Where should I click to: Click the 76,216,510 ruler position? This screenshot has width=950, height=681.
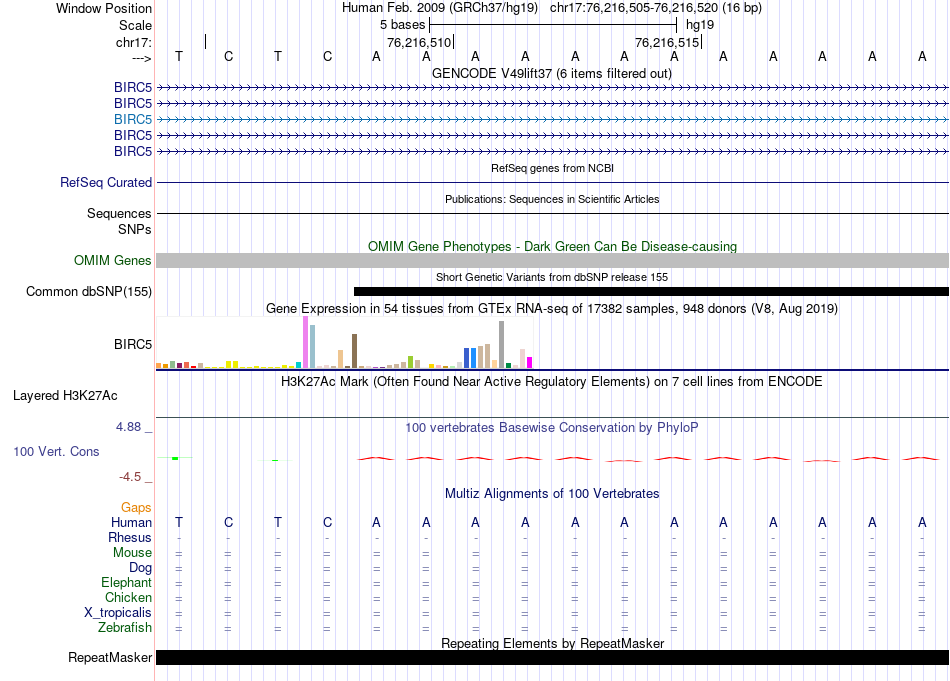(419, 42)
